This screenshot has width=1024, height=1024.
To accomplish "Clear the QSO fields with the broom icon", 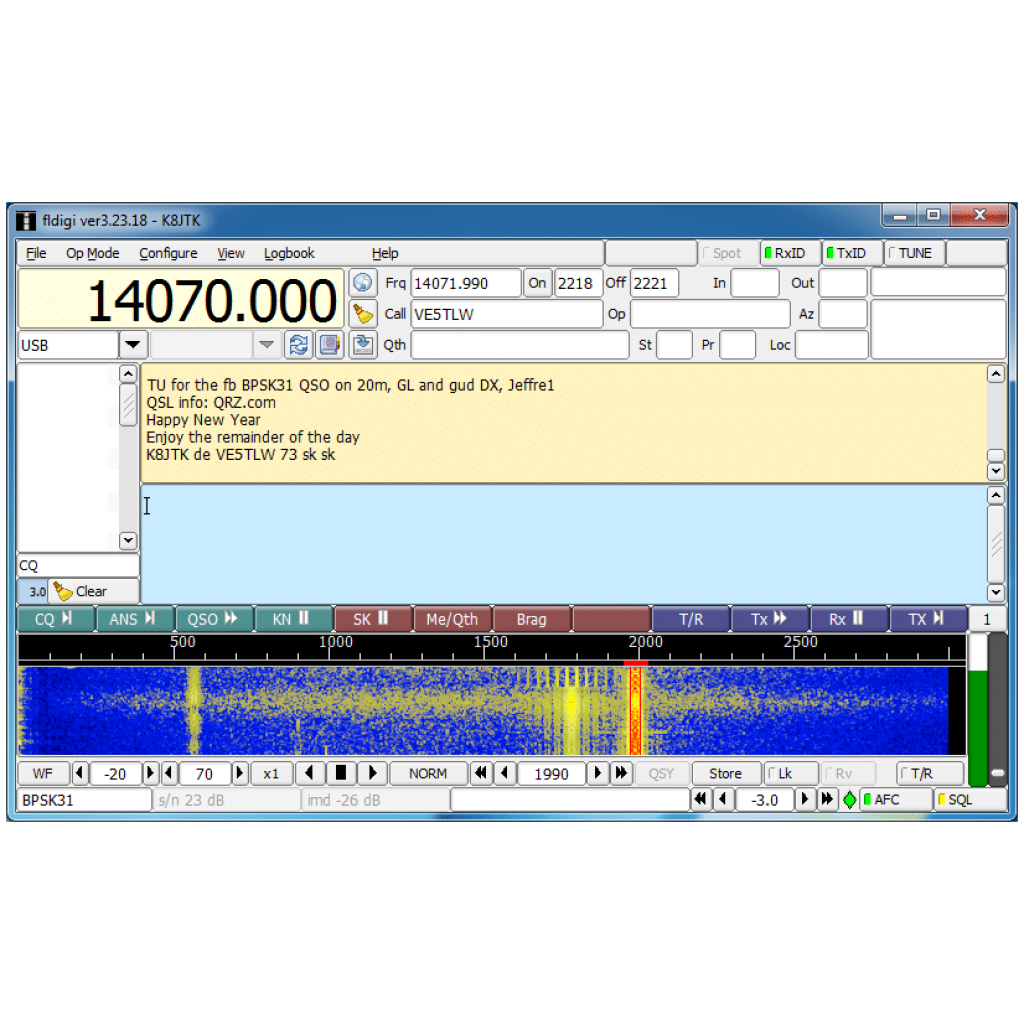I will (361, 313).
